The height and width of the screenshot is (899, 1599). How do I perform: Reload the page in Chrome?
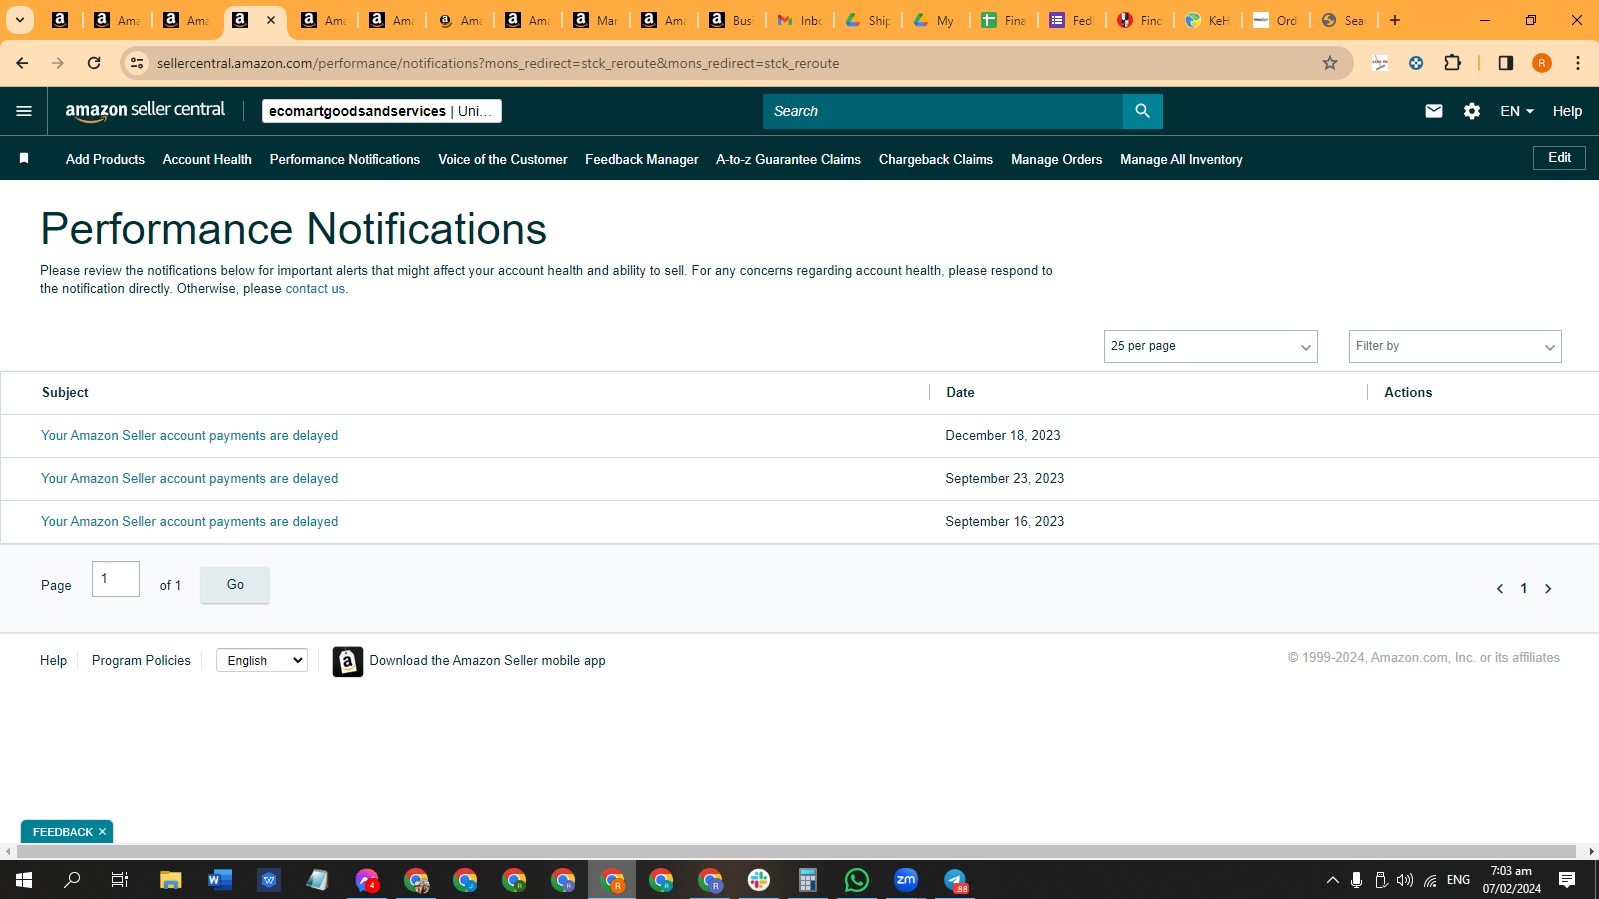point(94,63)
